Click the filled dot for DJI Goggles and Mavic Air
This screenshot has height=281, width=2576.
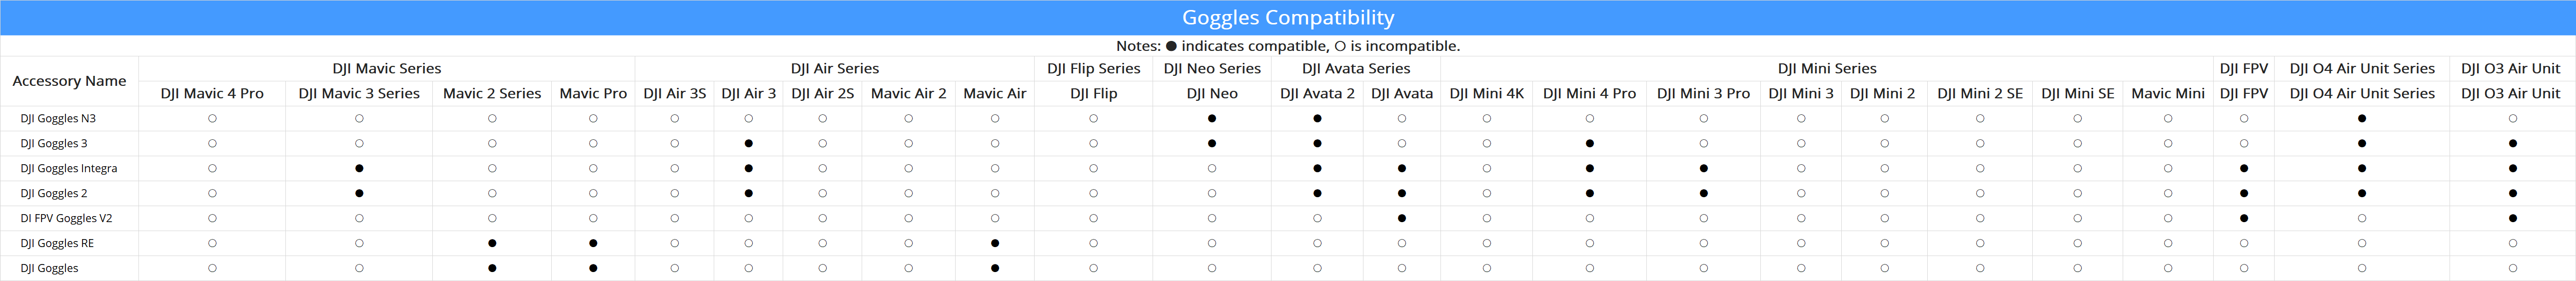pos(994,268)
